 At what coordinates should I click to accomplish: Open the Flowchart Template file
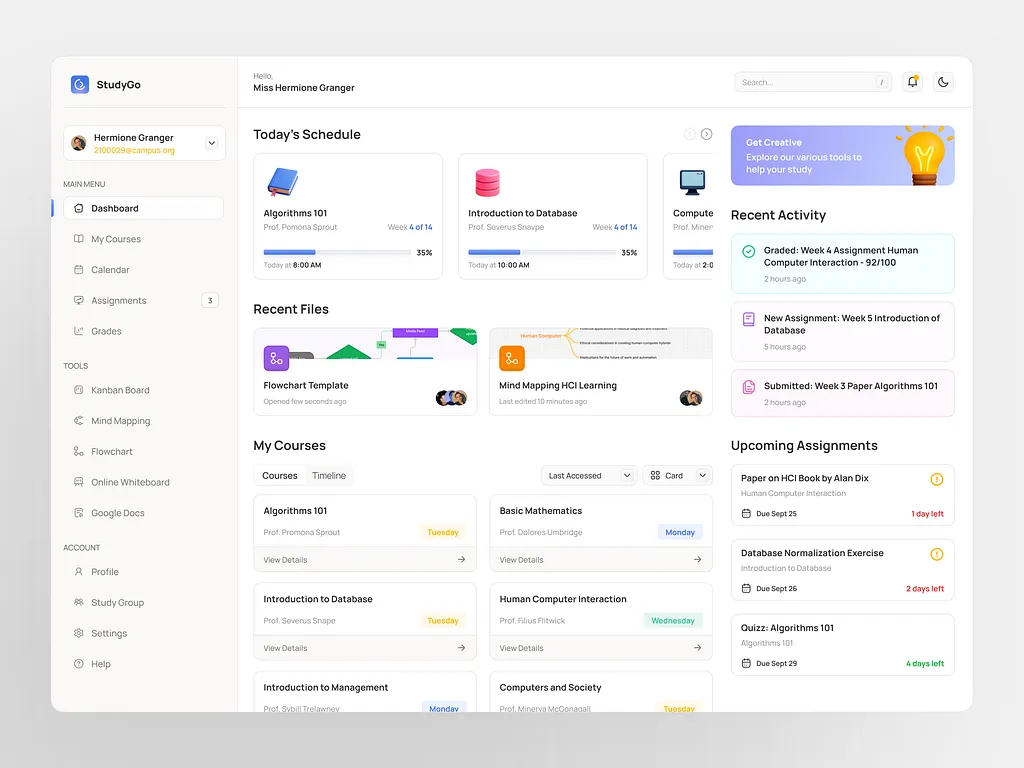click(365, 372)
